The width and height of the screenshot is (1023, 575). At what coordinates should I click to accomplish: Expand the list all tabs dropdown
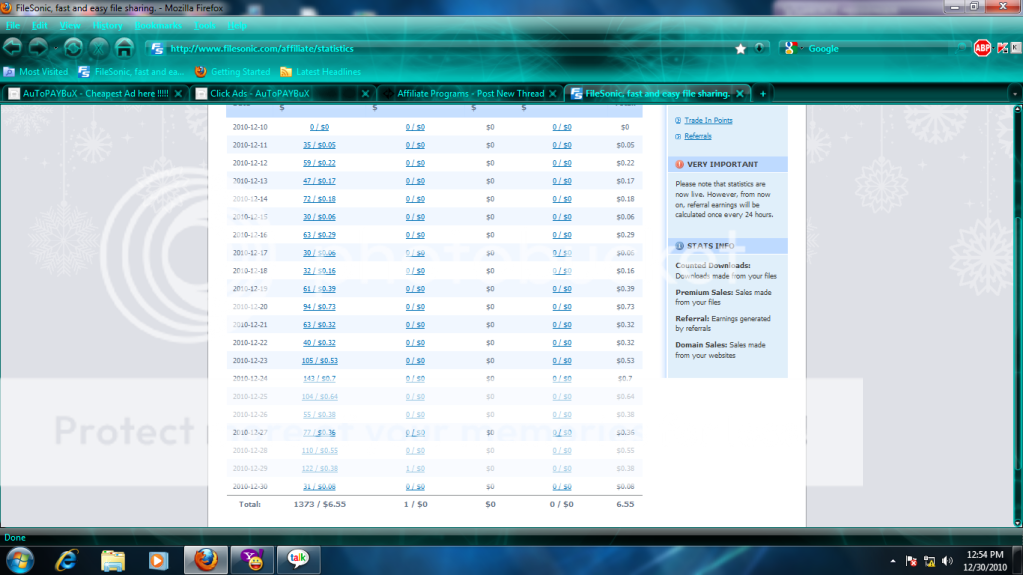[1014, 93]
